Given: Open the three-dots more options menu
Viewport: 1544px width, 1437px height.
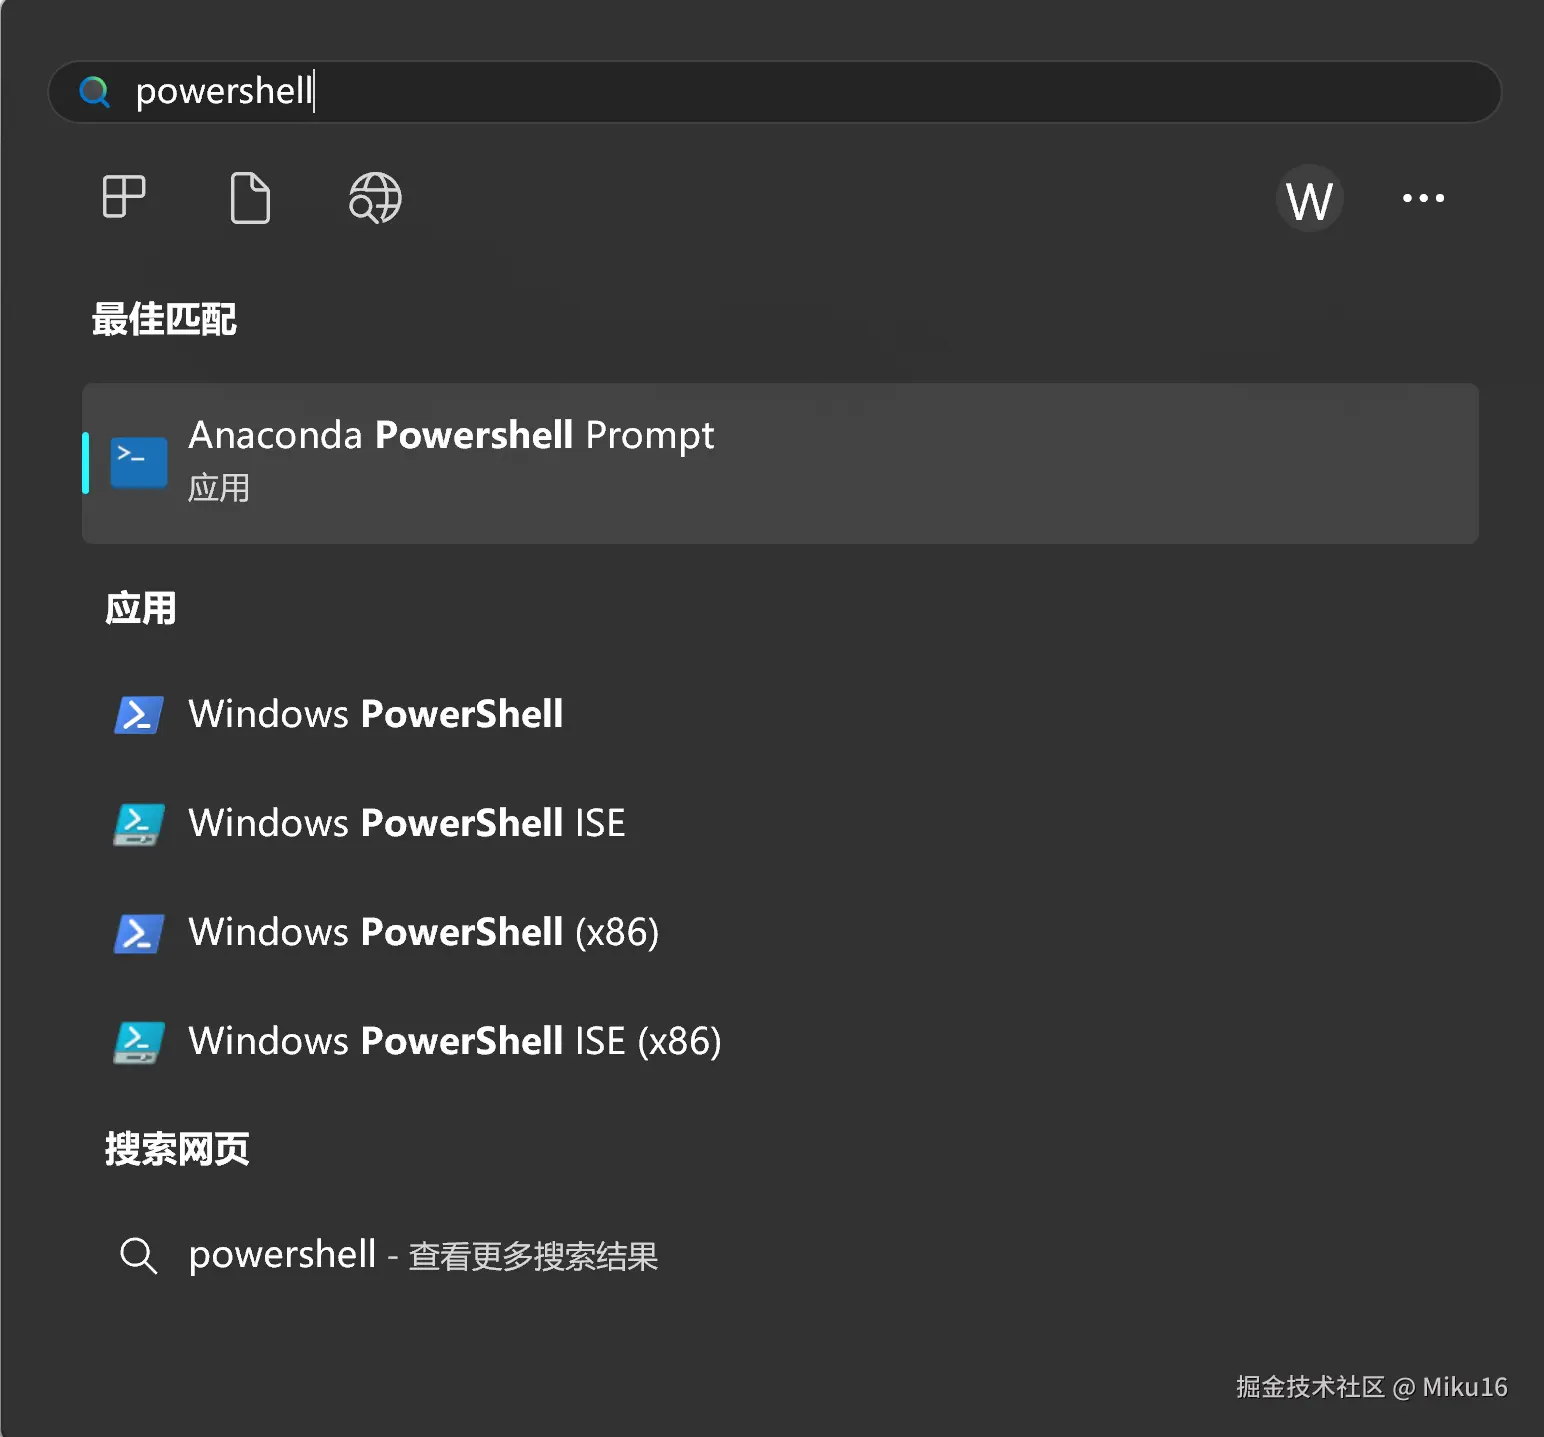Looking at the screenshot, I should tap(1423, 198).
